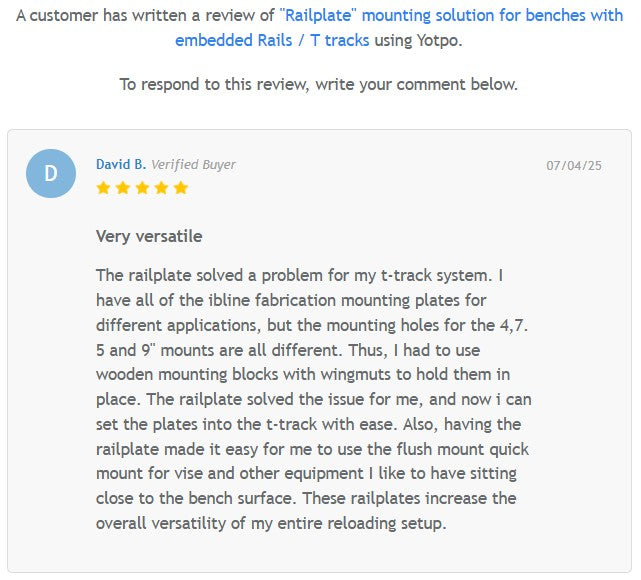Click reviewer name "David B."
The width and height of the screenshot is (641, 580).
pos(121,164)
